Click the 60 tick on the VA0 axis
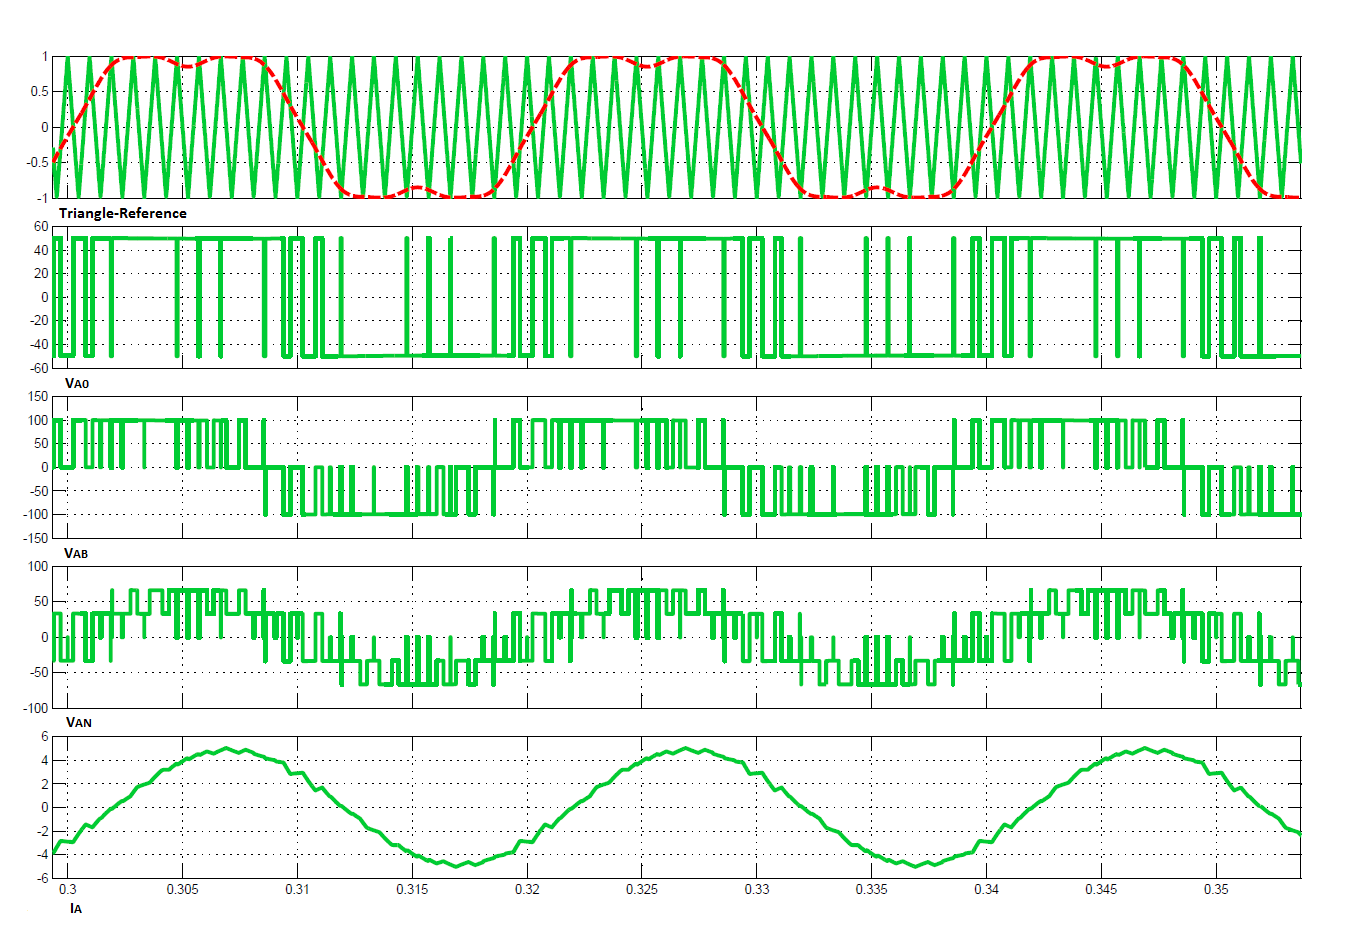The image size is (1346, 951). coord(41,227)
